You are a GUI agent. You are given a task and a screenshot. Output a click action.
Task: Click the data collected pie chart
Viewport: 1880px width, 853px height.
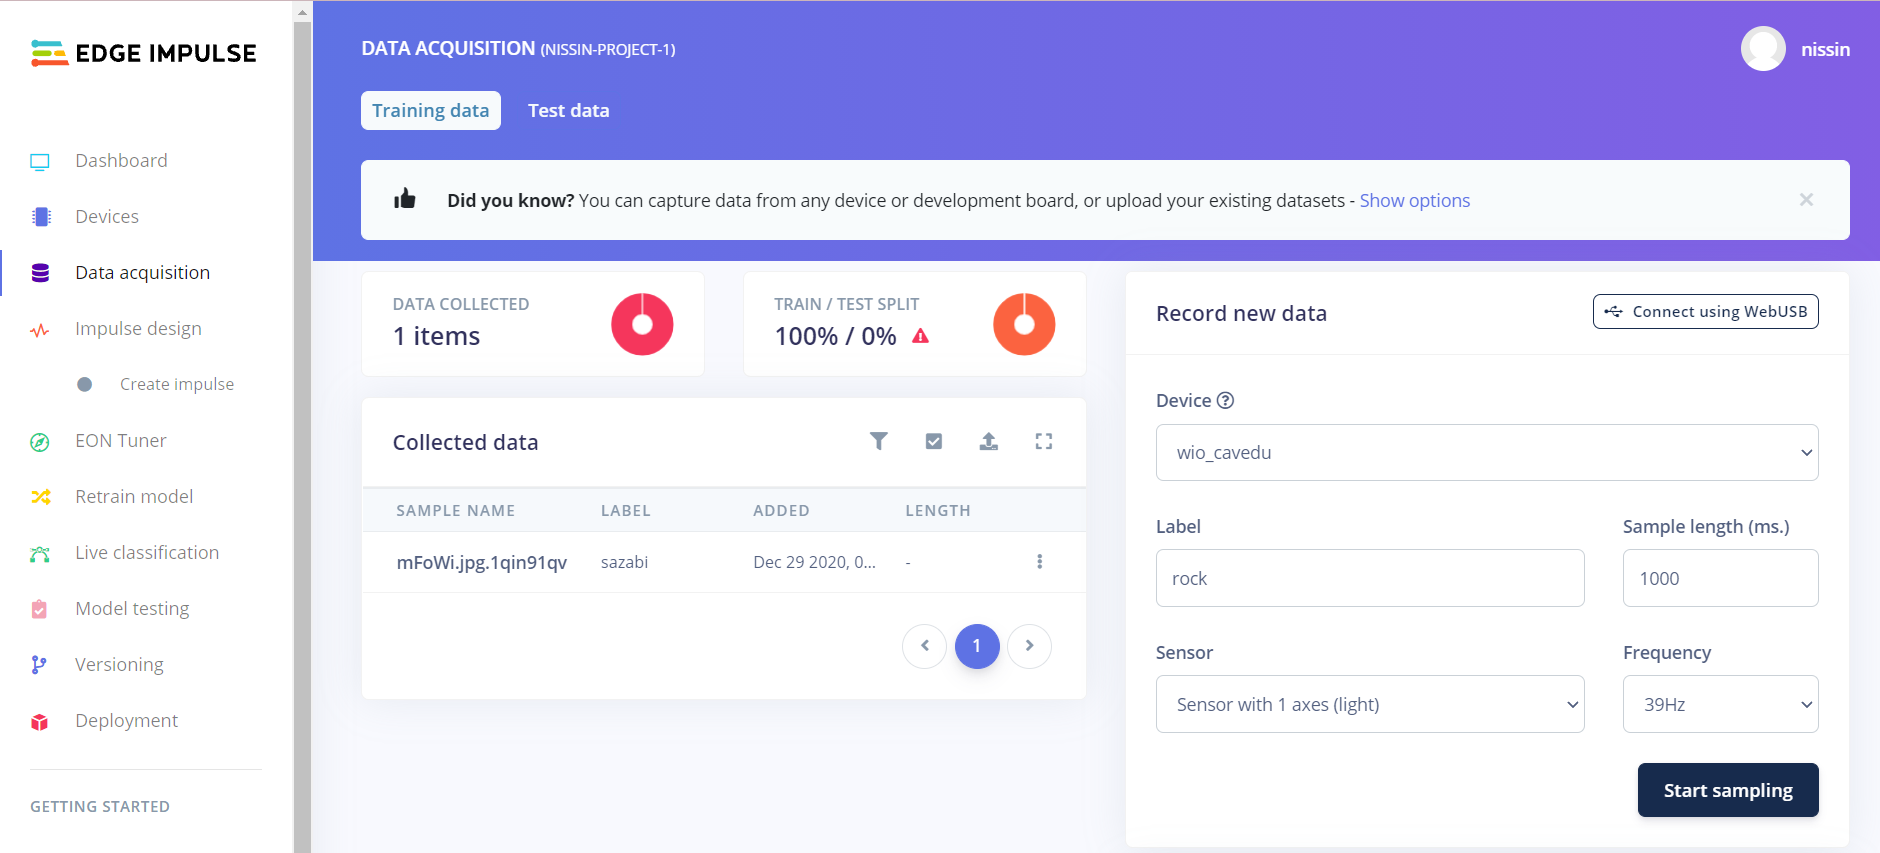642,324
